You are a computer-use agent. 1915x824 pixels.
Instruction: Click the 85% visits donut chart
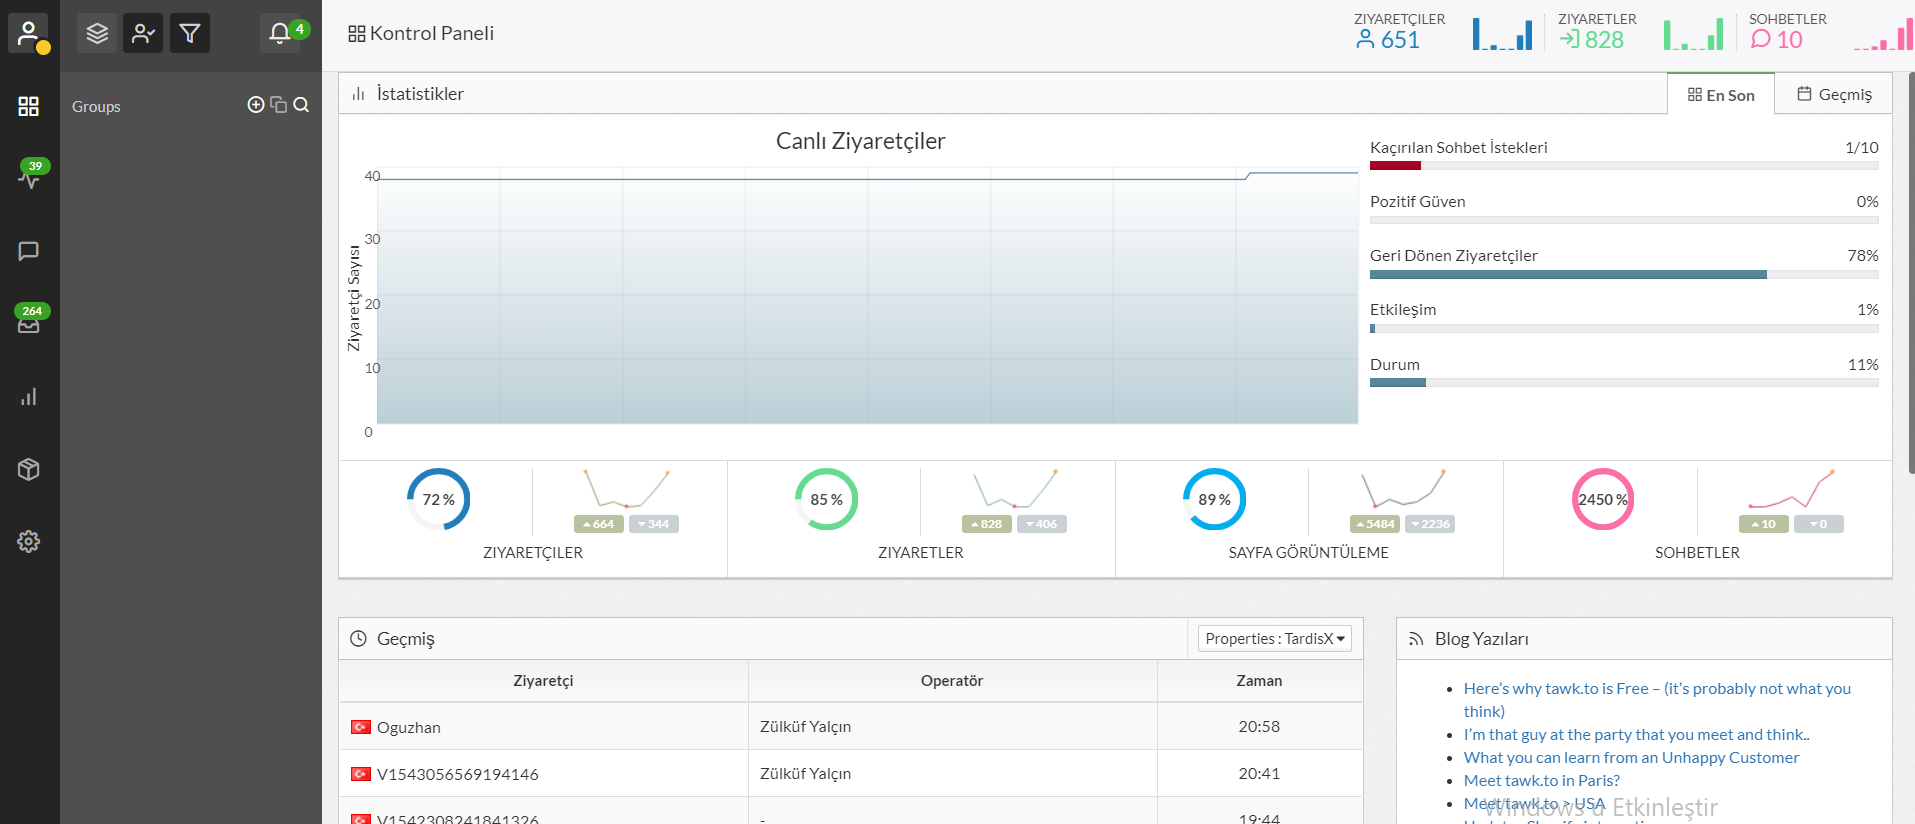point(826,499)
